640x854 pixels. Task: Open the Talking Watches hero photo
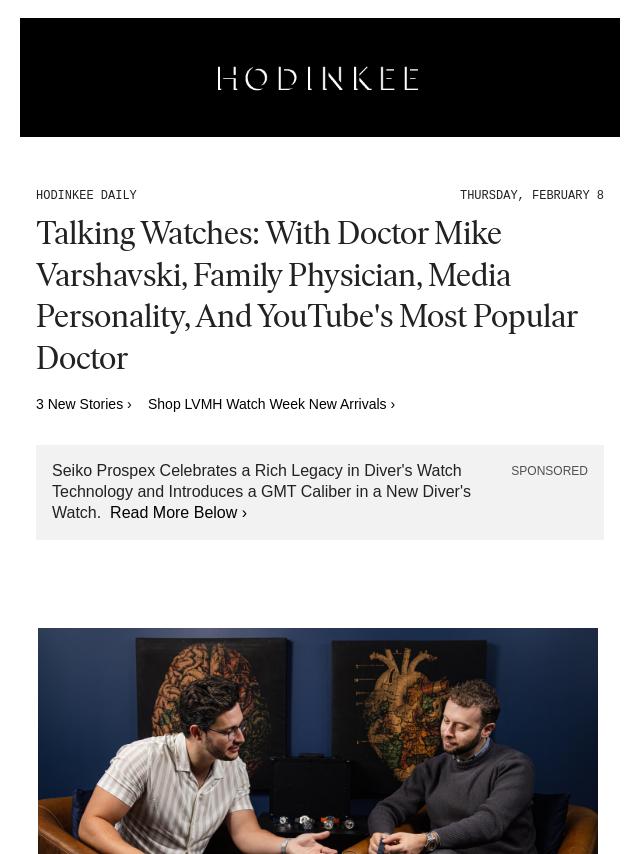(318, 741)
